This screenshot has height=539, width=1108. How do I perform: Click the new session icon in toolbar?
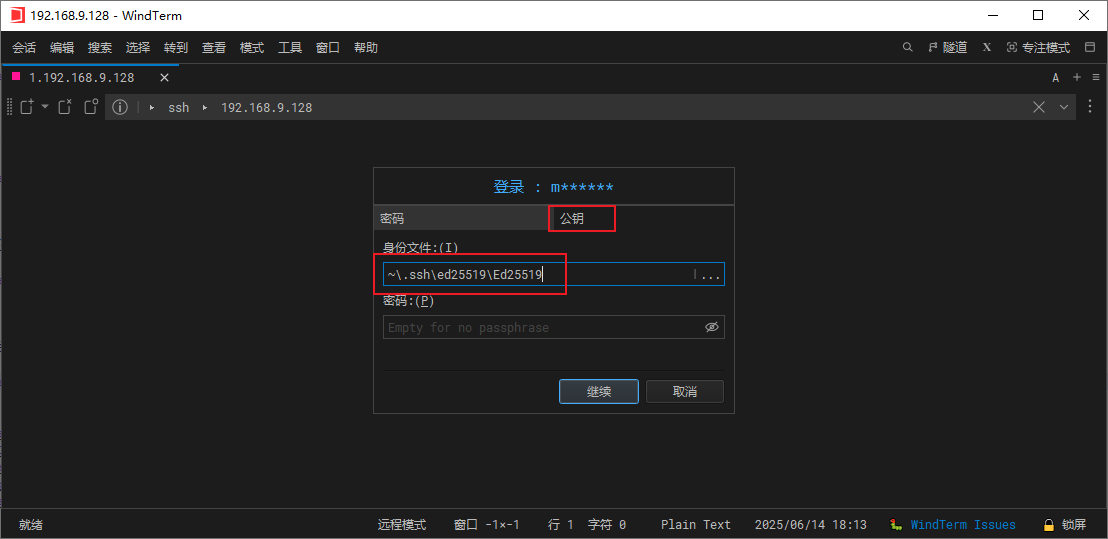(x=27, y=107)
